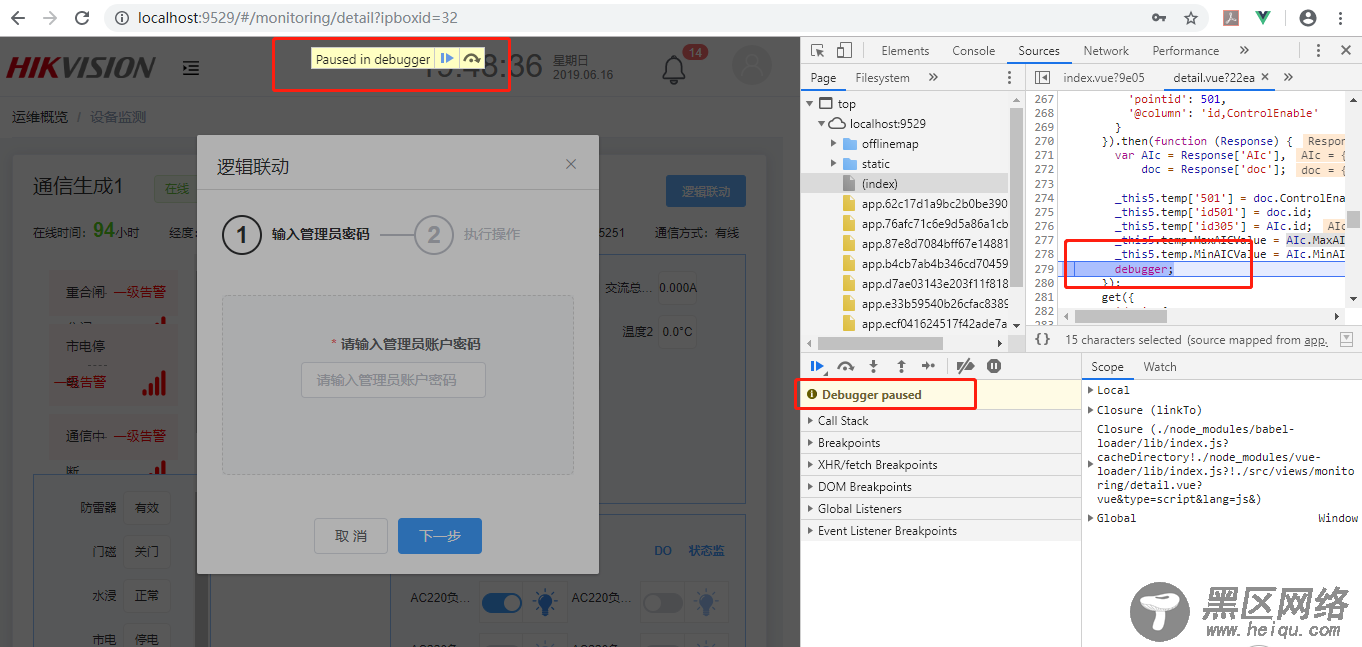Image resolution: width=1362 pixels, height=647 pixels.
Task: Open DevTools customize three-dot menu
Action: pyautogui.click(x=1319, y=51)
